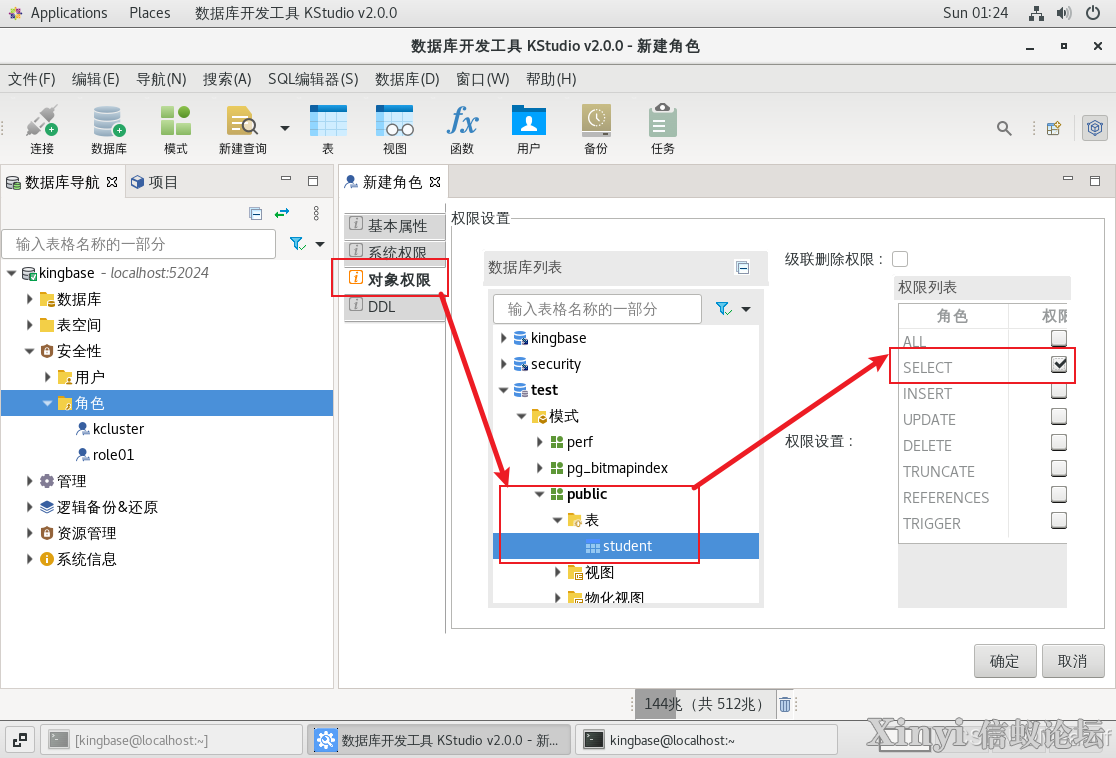The width and height of the screenshot is (1116, 758).
Task: Collapse the public schema node
Action: tap(539, 494)
